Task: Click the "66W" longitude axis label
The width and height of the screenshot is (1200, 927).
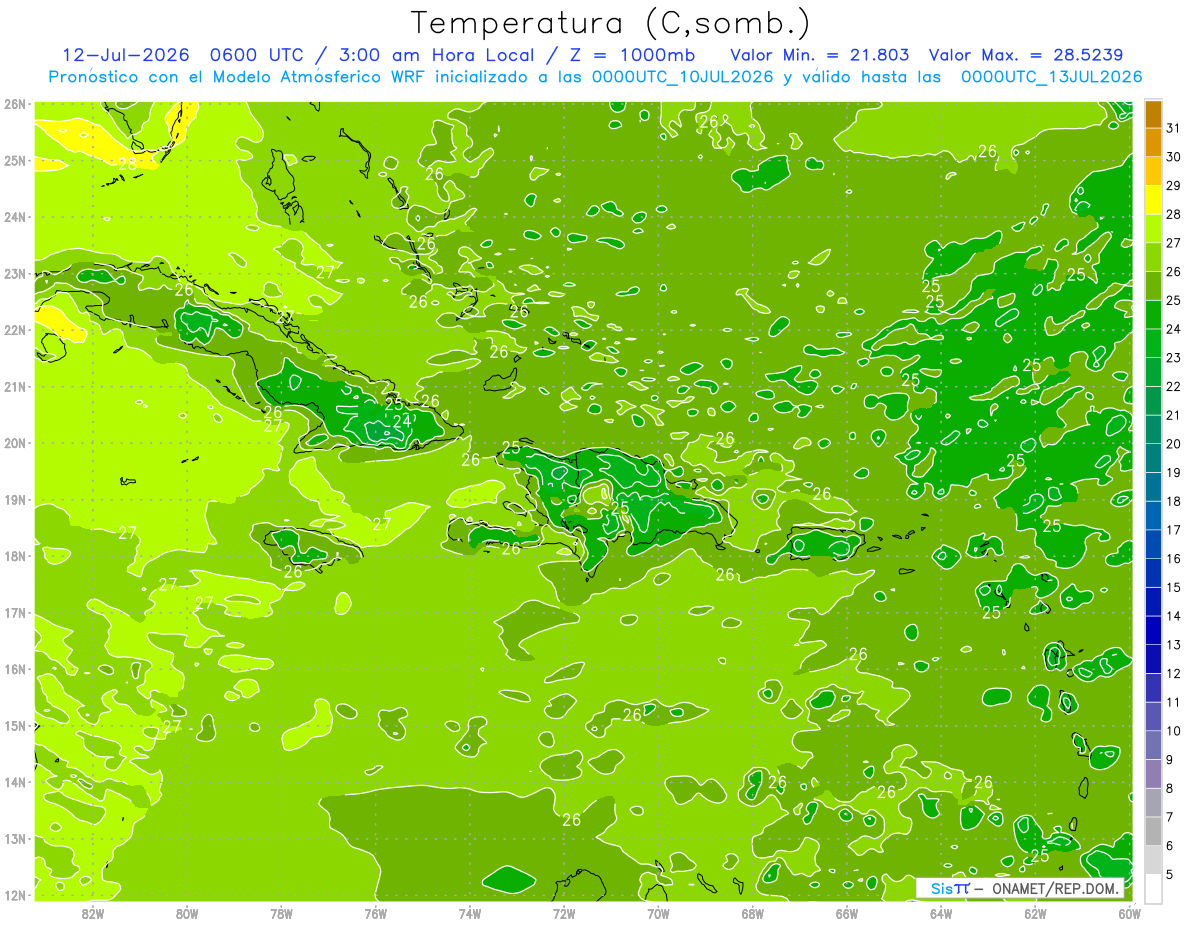Action: (847, 913)
